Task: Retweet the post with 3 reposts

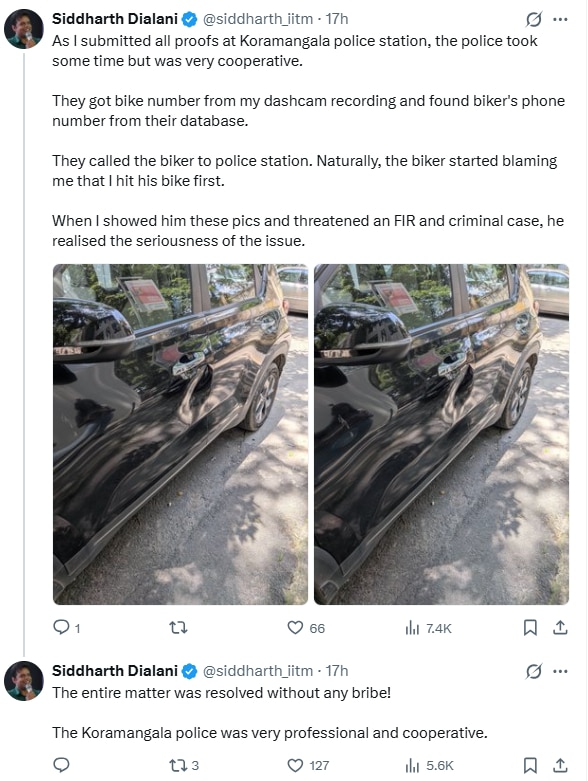Action: point(184,765)
